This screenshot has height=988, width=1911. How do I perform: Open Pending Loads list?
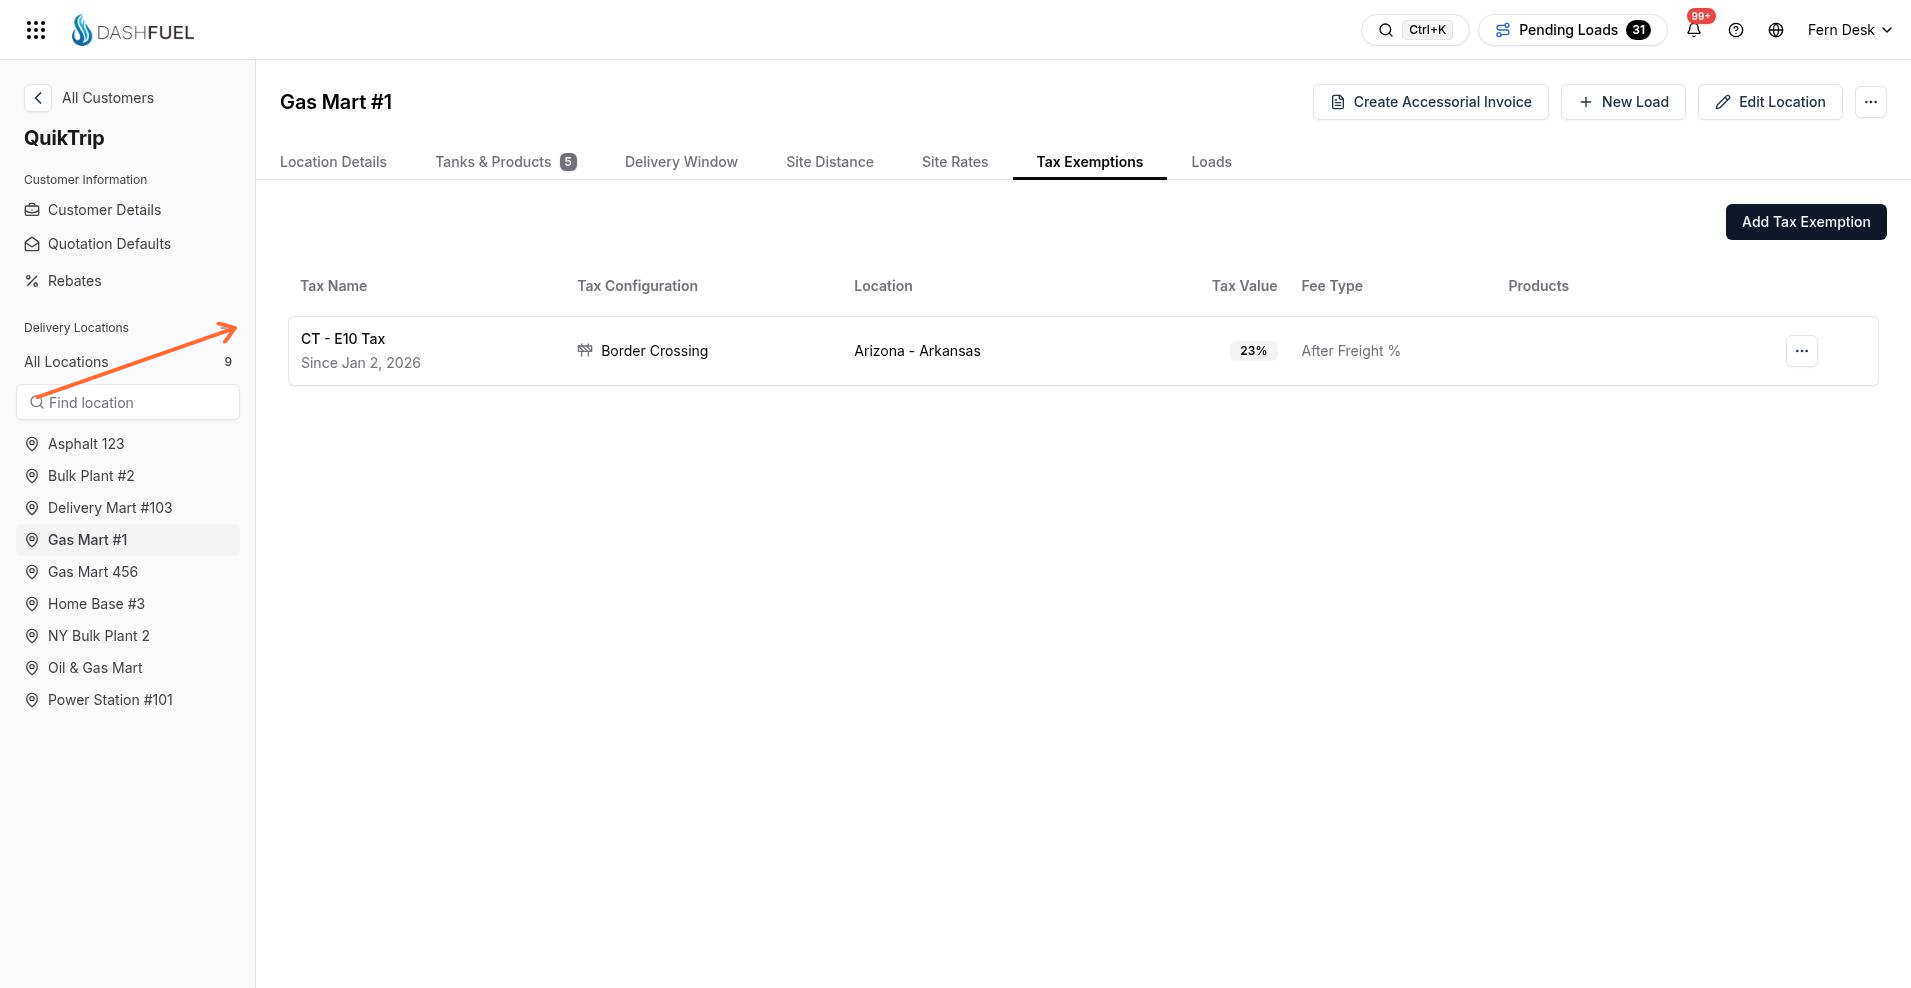[x=1572, y=30]
